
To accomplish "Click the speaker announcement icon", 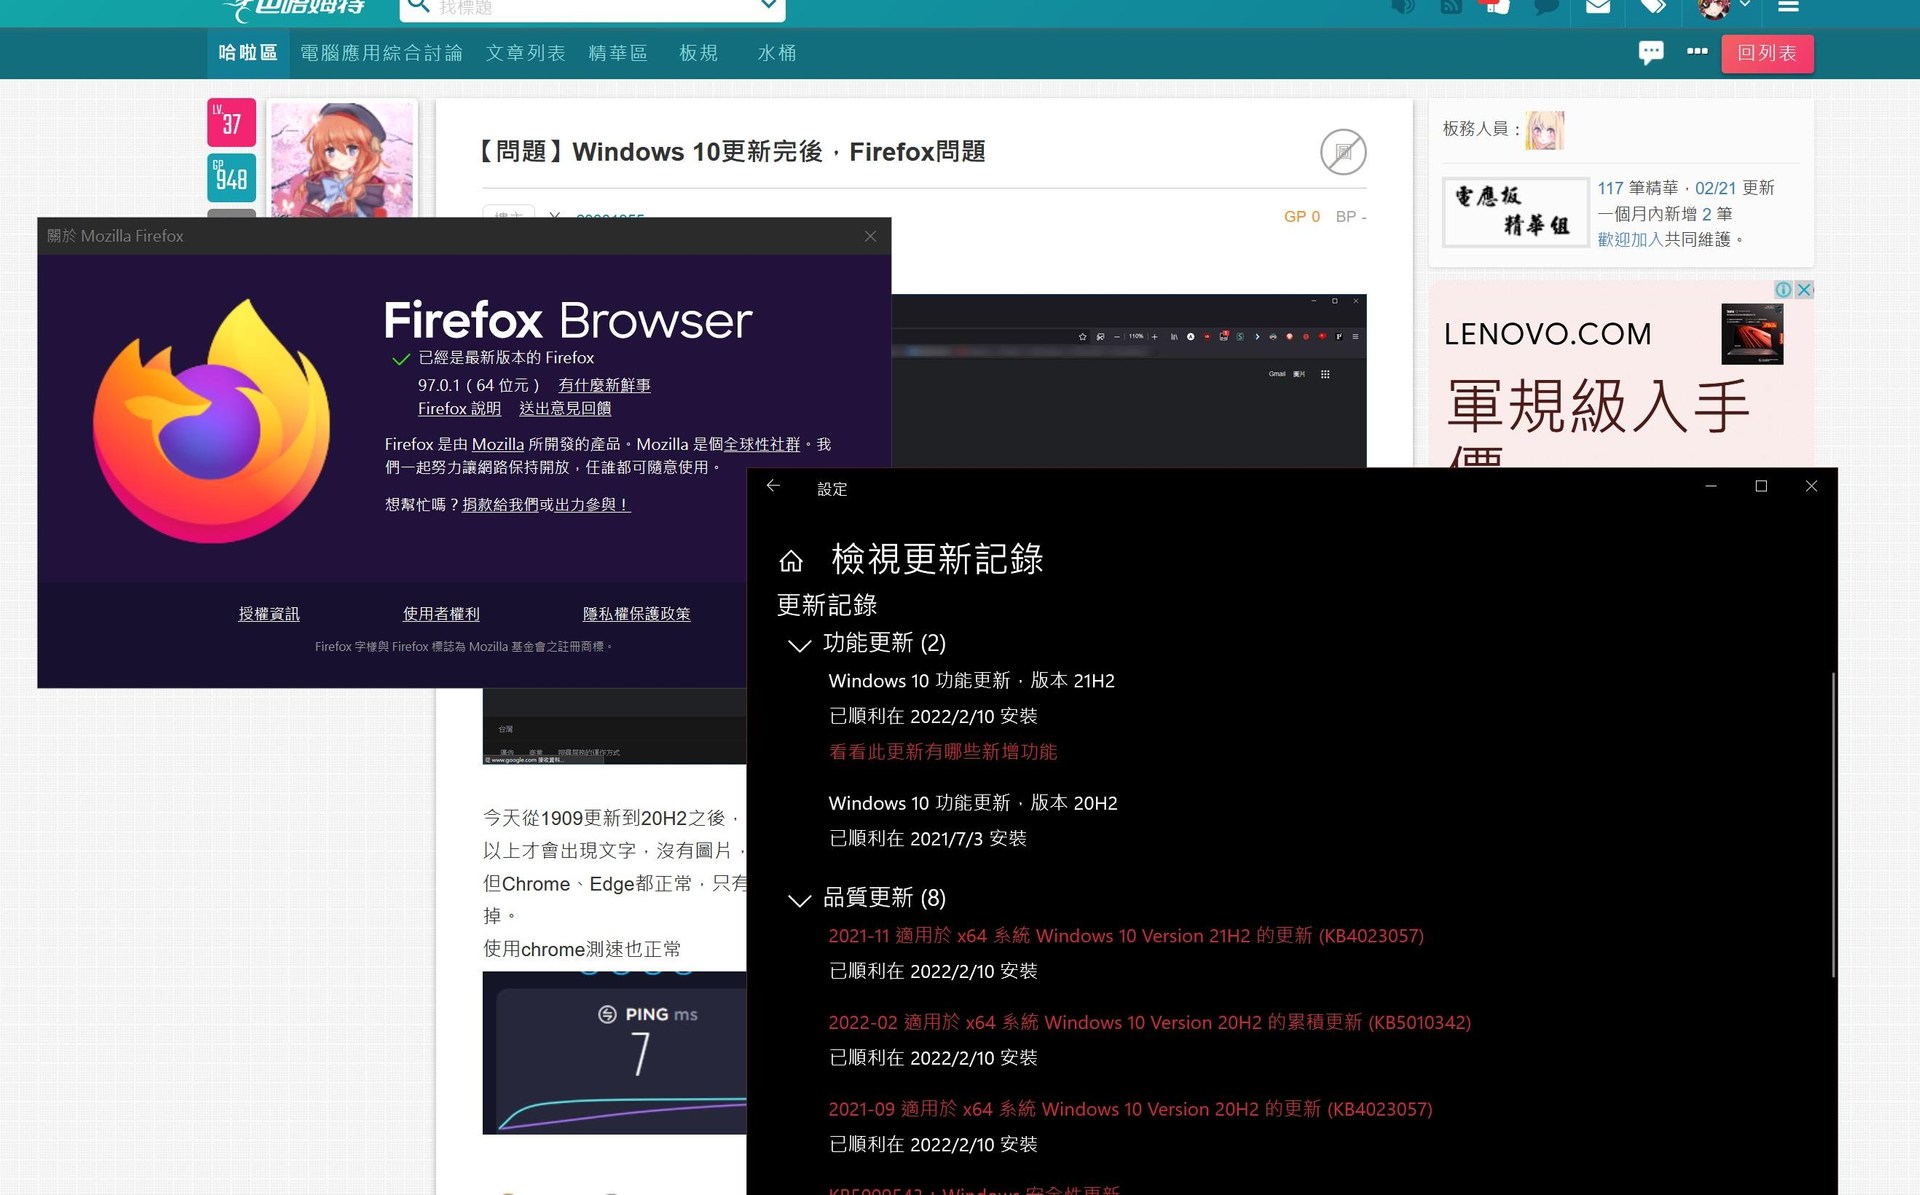I will tap(1403, 8).
